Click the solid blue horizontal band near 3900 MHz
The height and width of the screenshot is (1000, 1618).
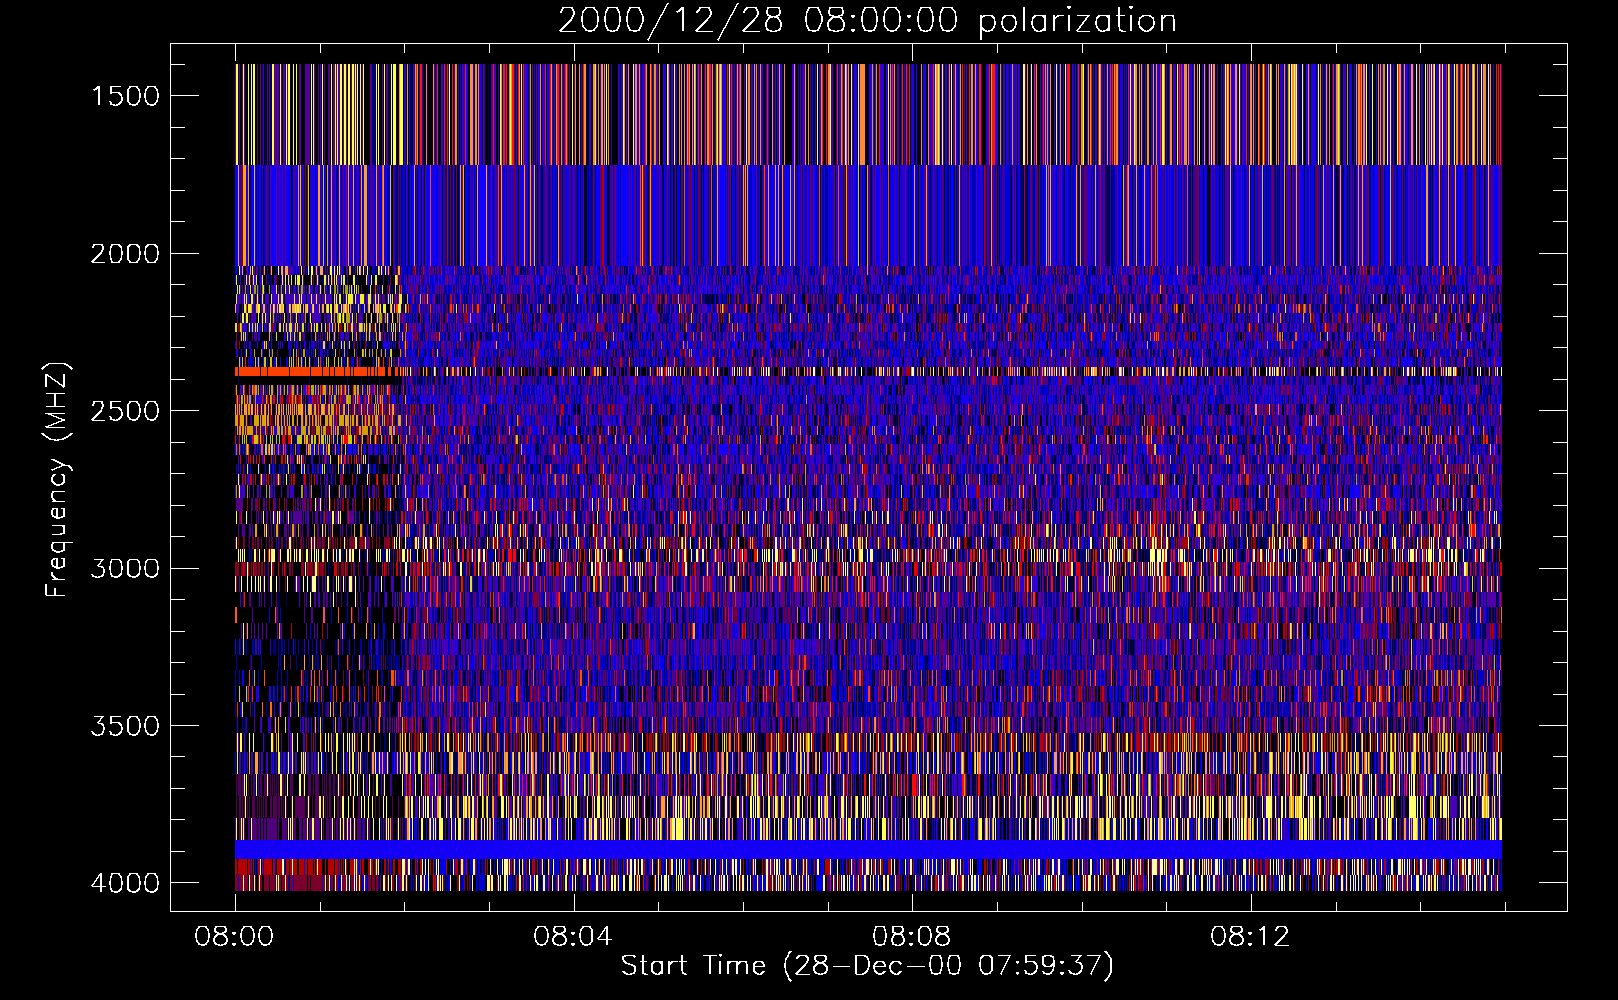[868, 849]
